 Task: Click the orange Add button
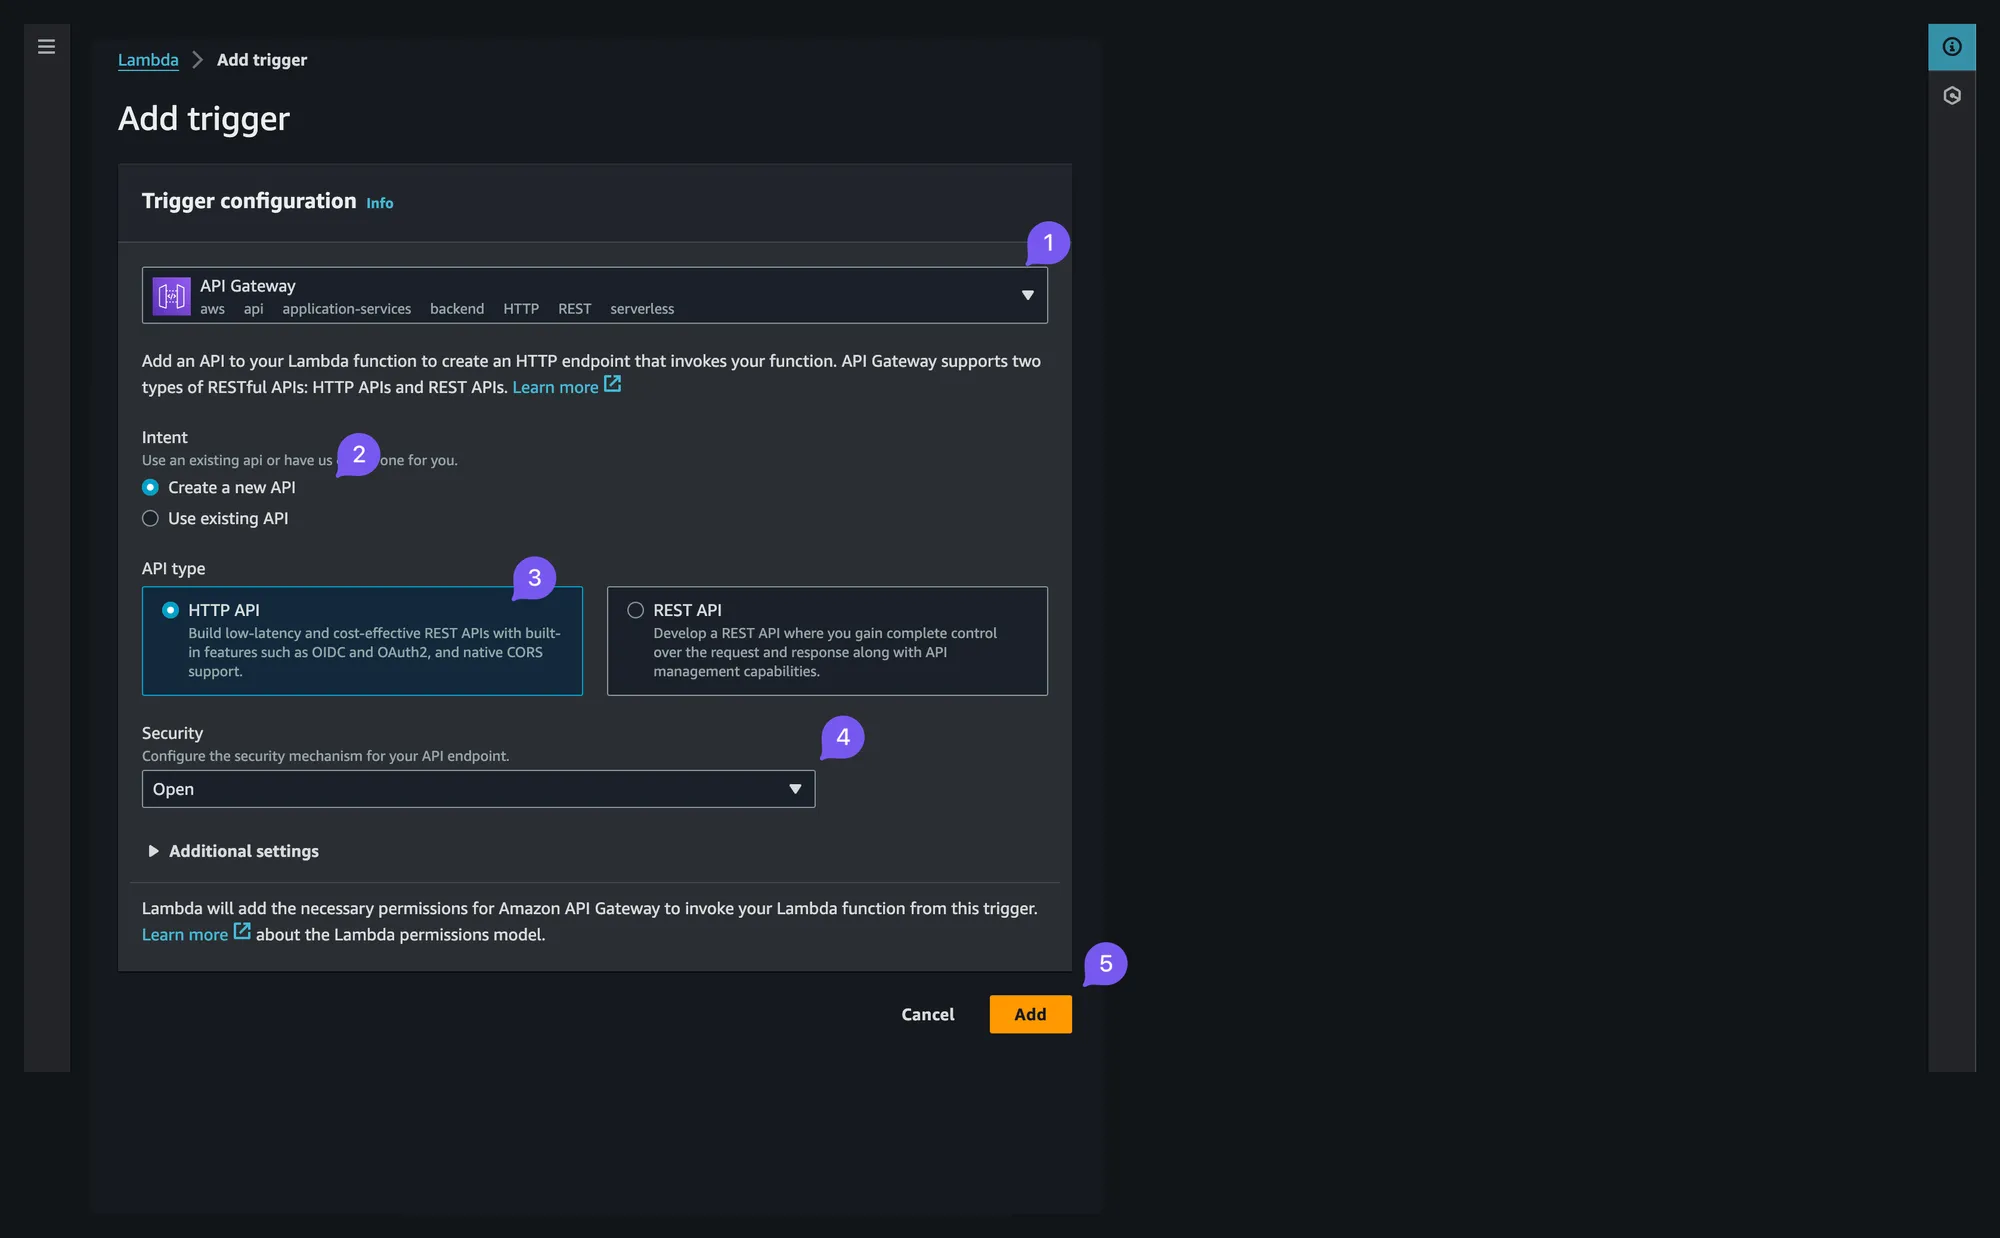click(1030, 1014)
